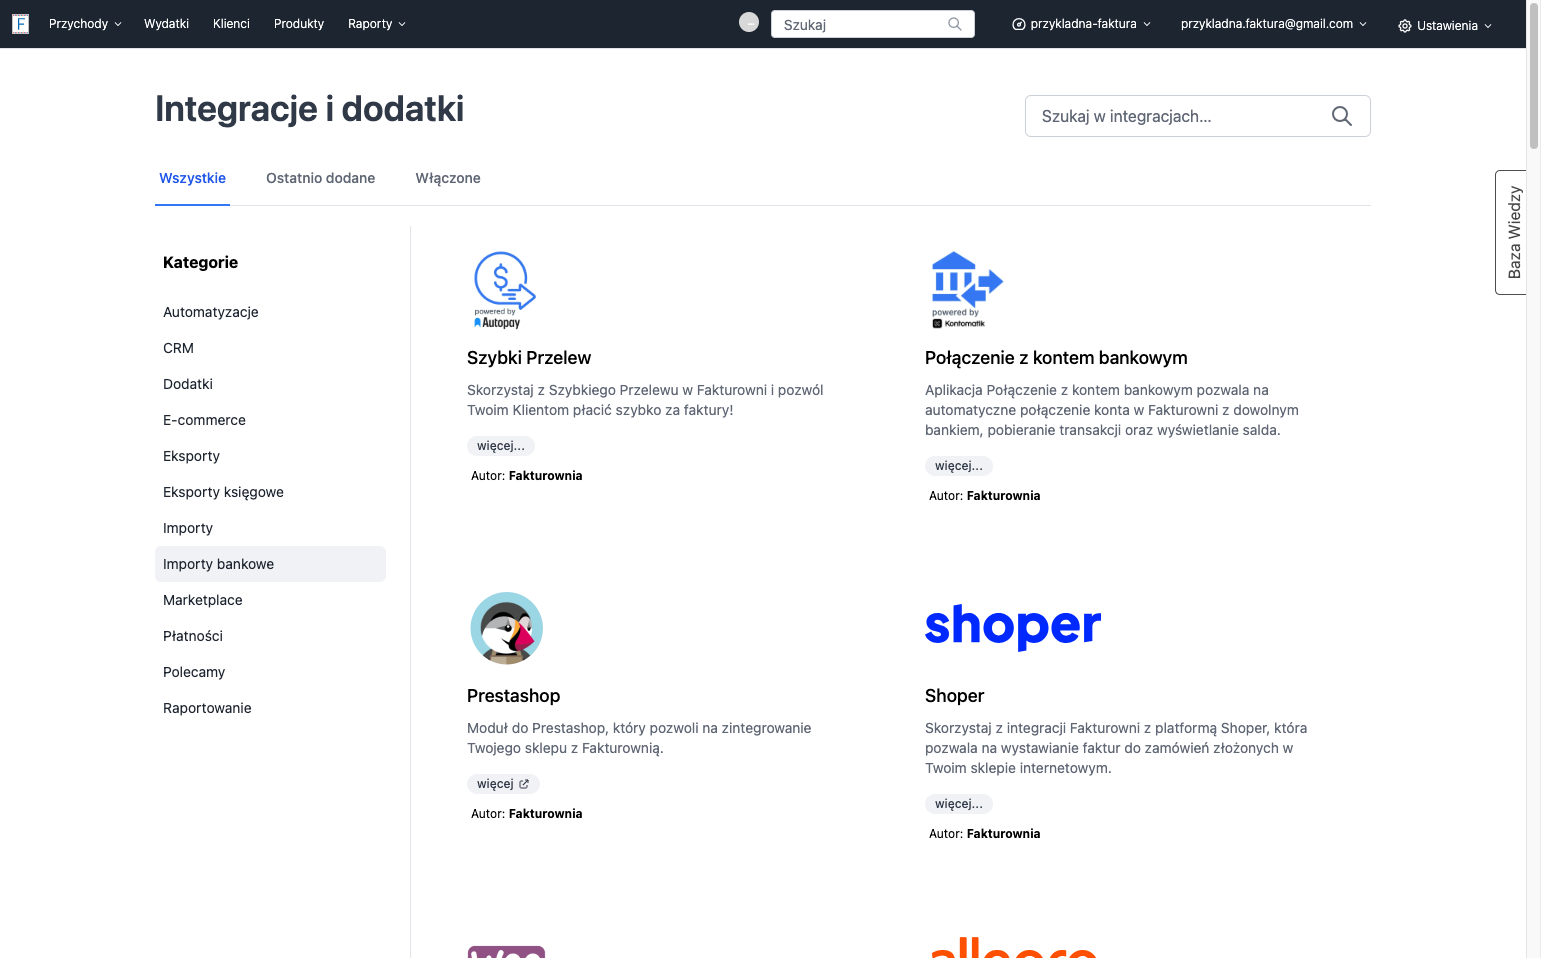This screenshot has height=958, width=1541.
Task: Select the Wszystkie tab
Action: point(192,178)
